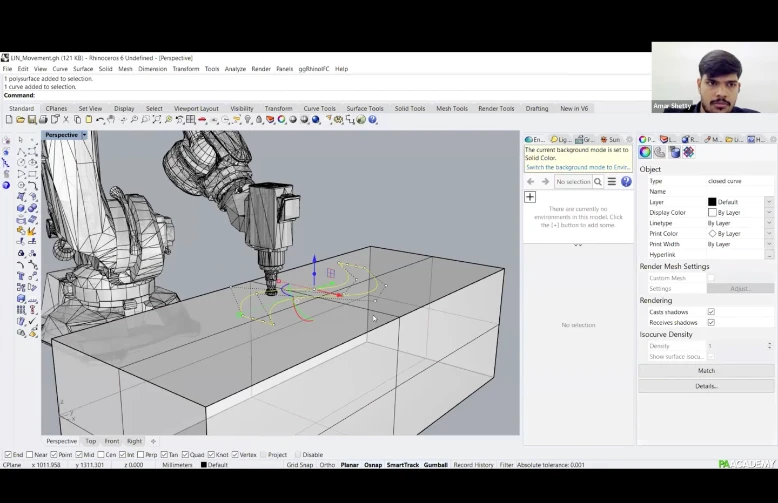Click the Match button

[x=706, y=371]
